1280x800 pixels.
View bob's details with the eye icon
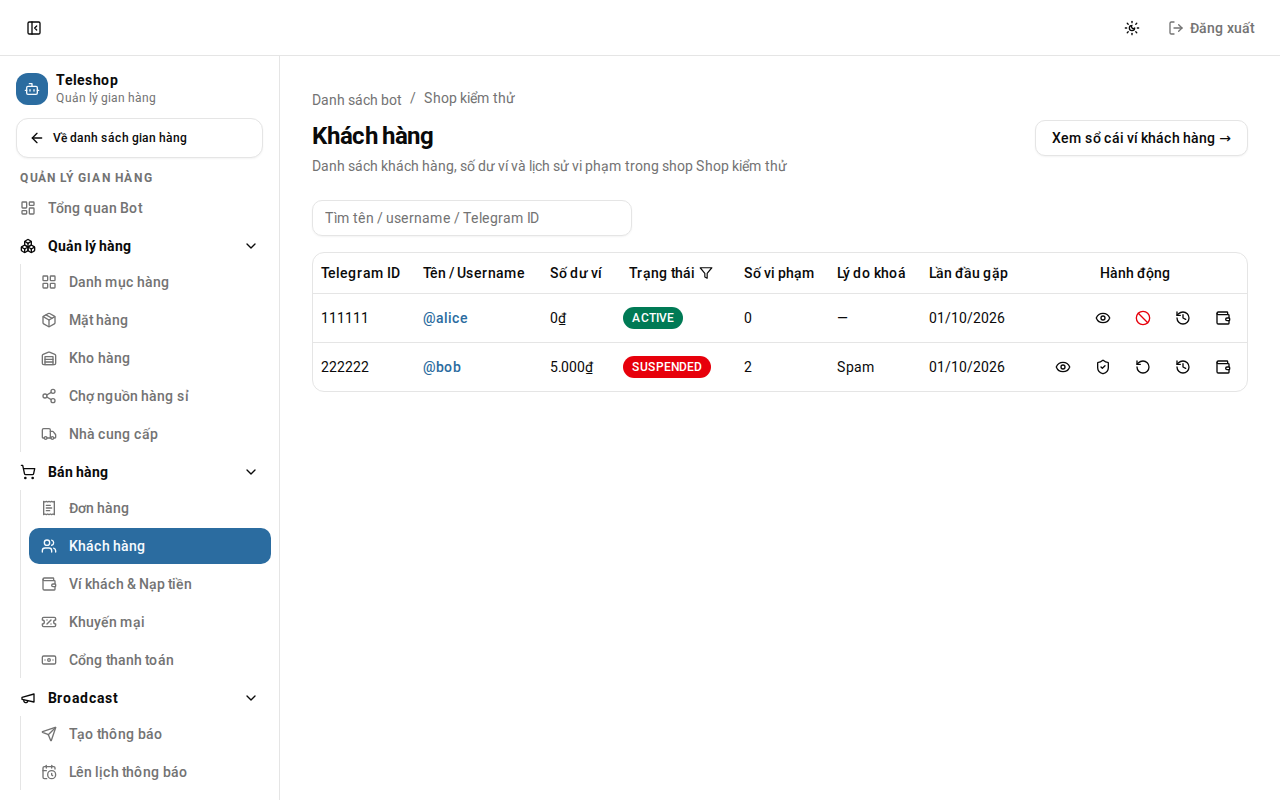pos(1063,367)
